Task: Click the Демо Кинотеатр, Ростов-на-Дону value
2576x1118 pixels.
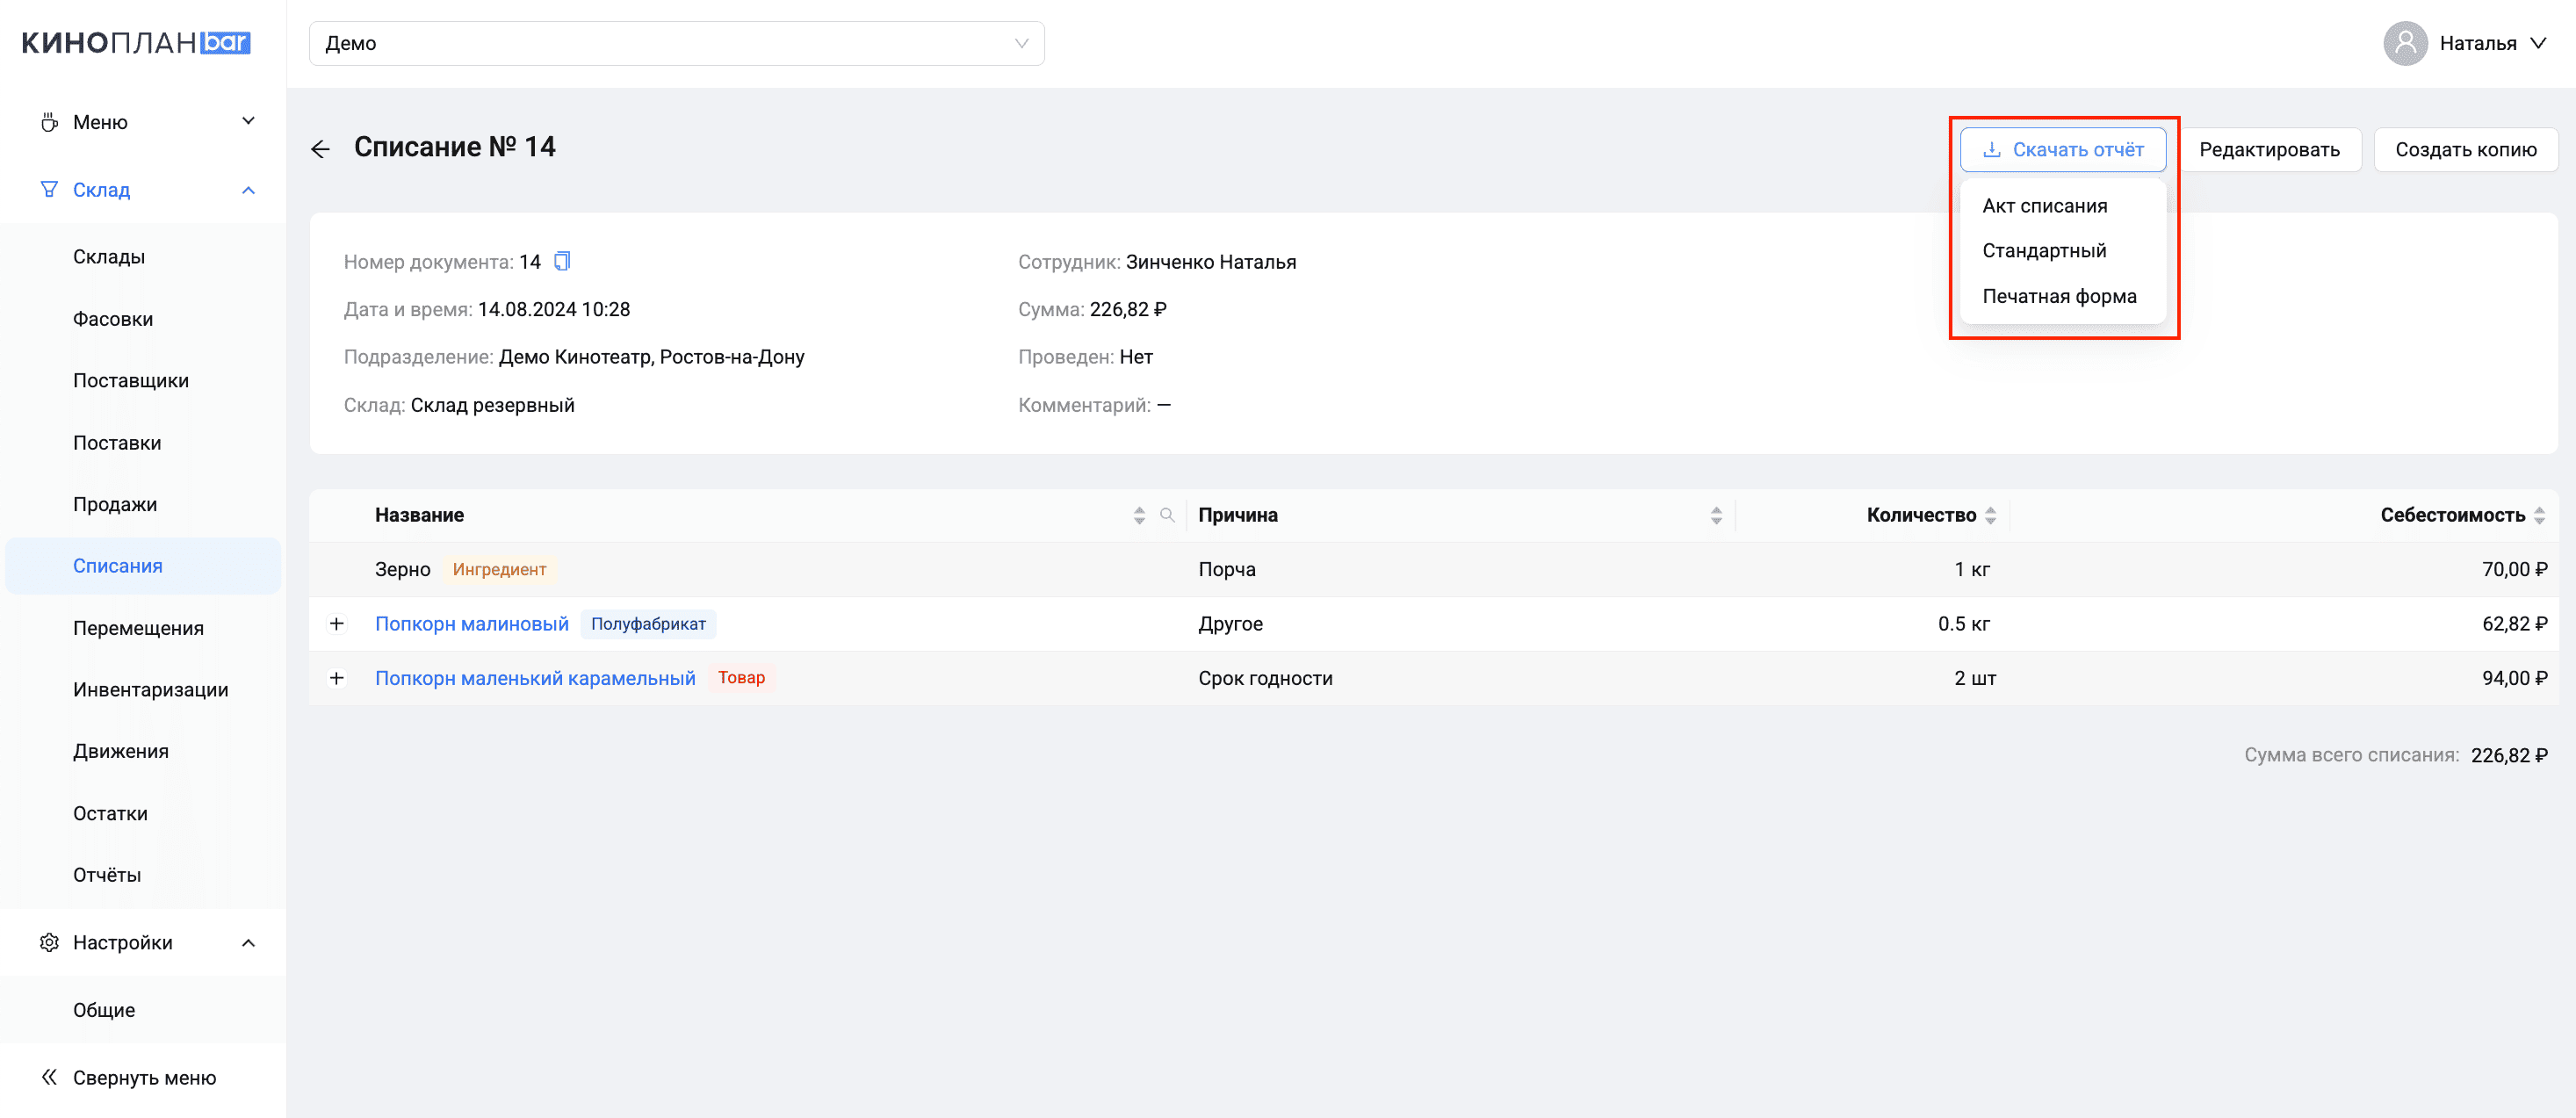Action: [x=651, y=356]
